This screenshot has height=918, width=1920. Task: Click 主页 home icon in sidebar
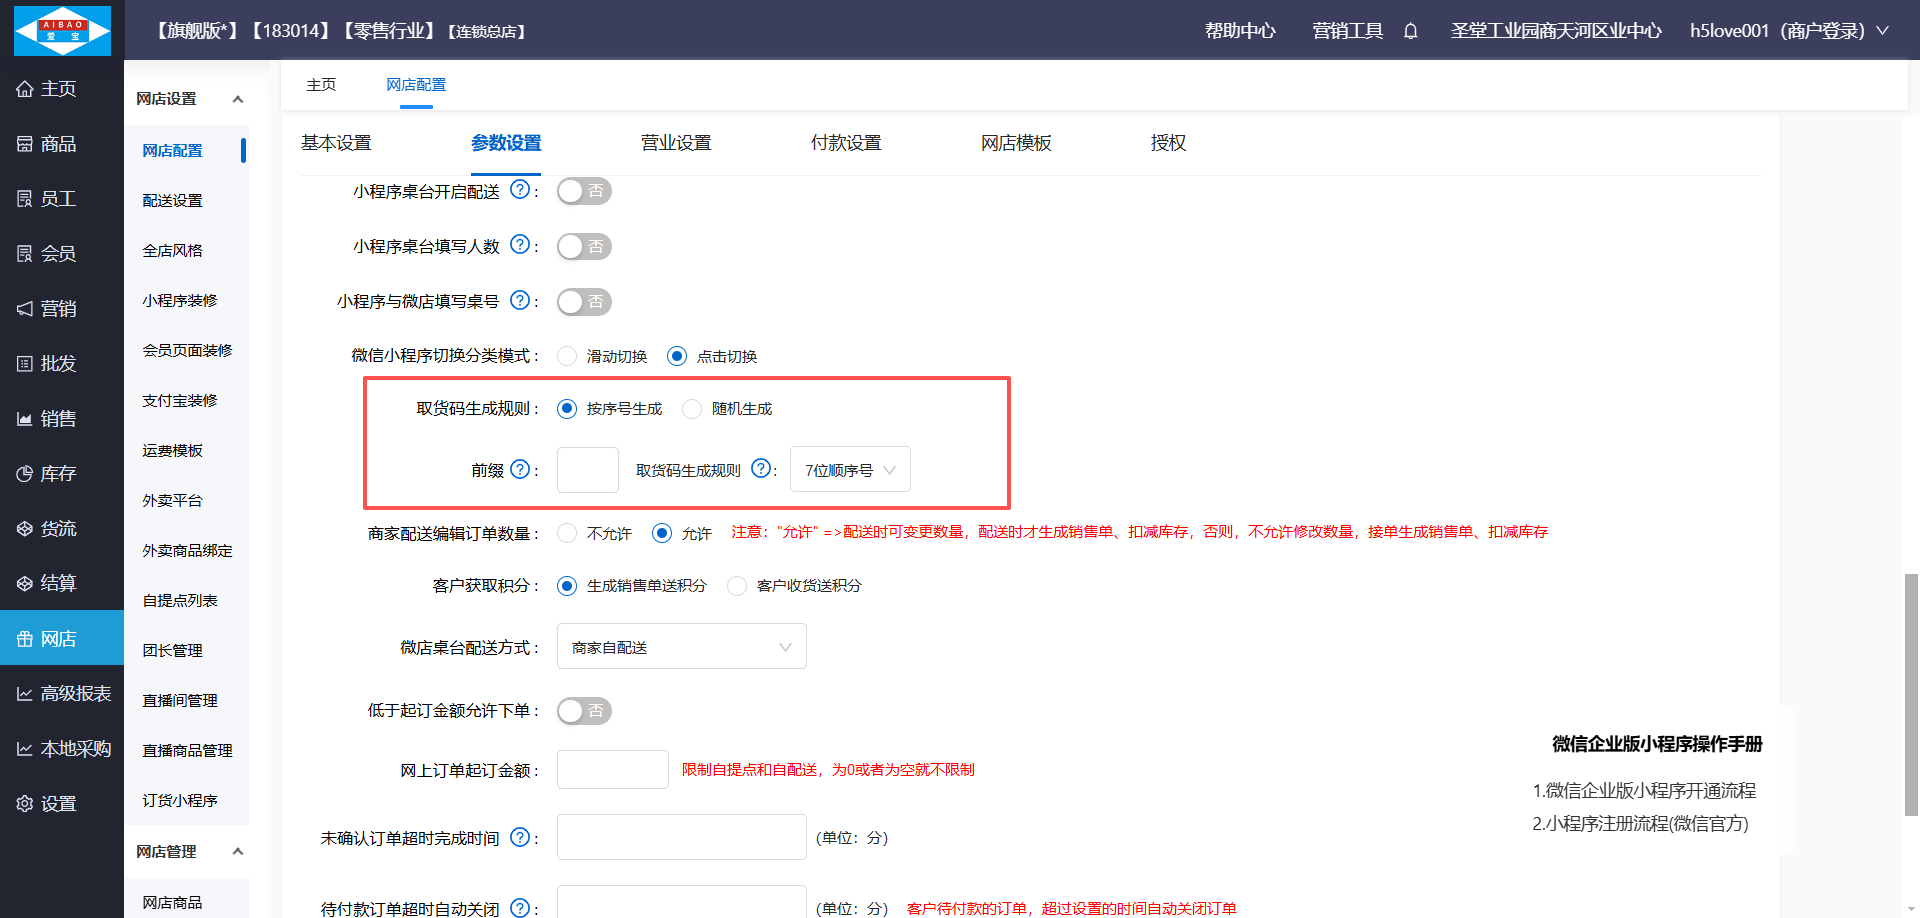tap(25, 89)
